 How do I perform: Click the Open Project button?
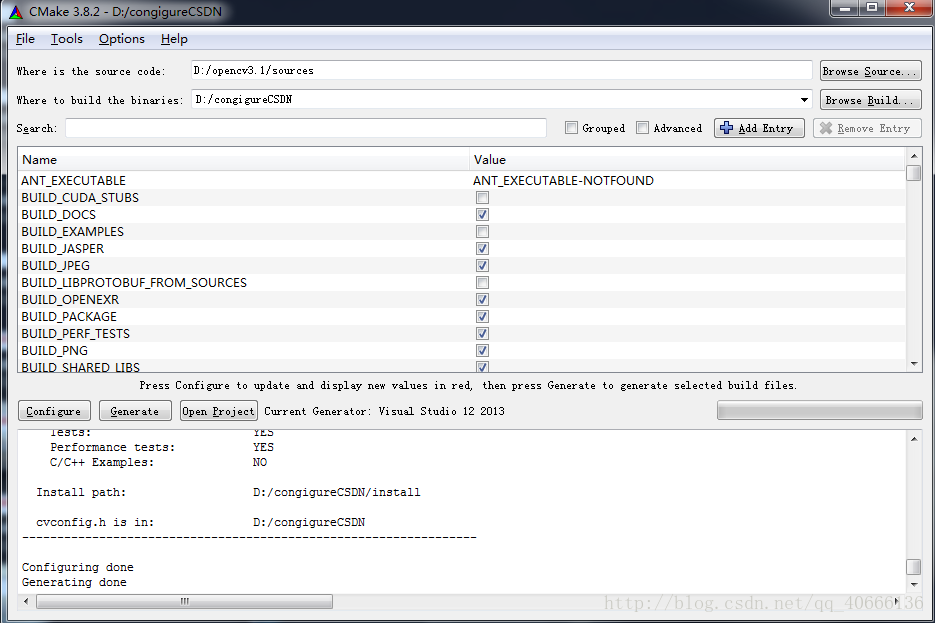(218, 411)
